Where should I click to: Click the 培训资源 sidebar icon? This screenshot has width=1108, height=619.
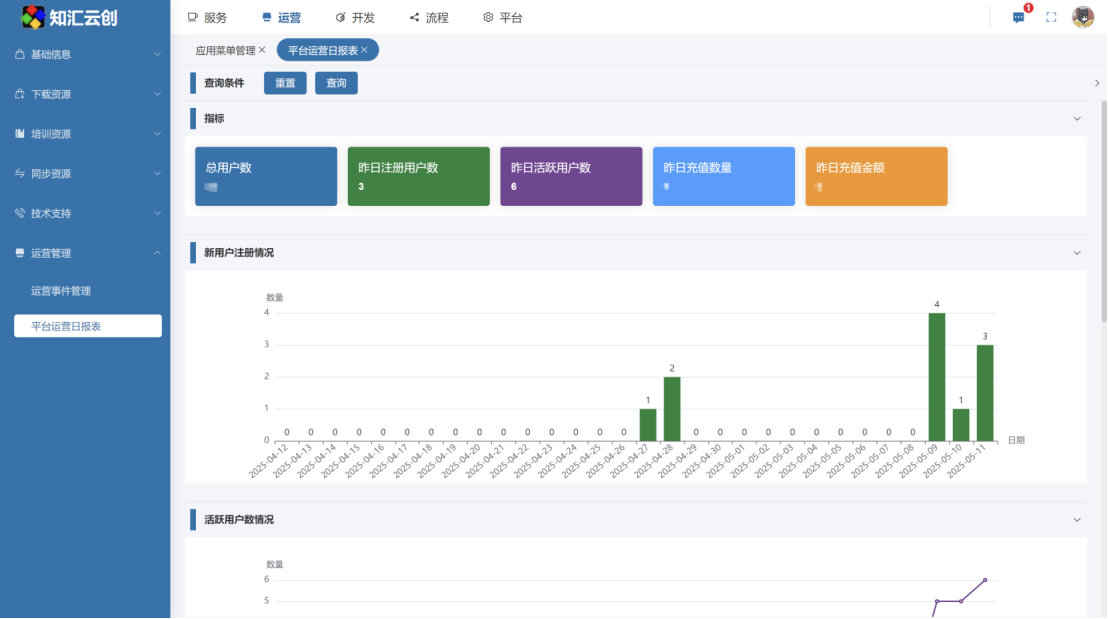click(x=20, y=134)
